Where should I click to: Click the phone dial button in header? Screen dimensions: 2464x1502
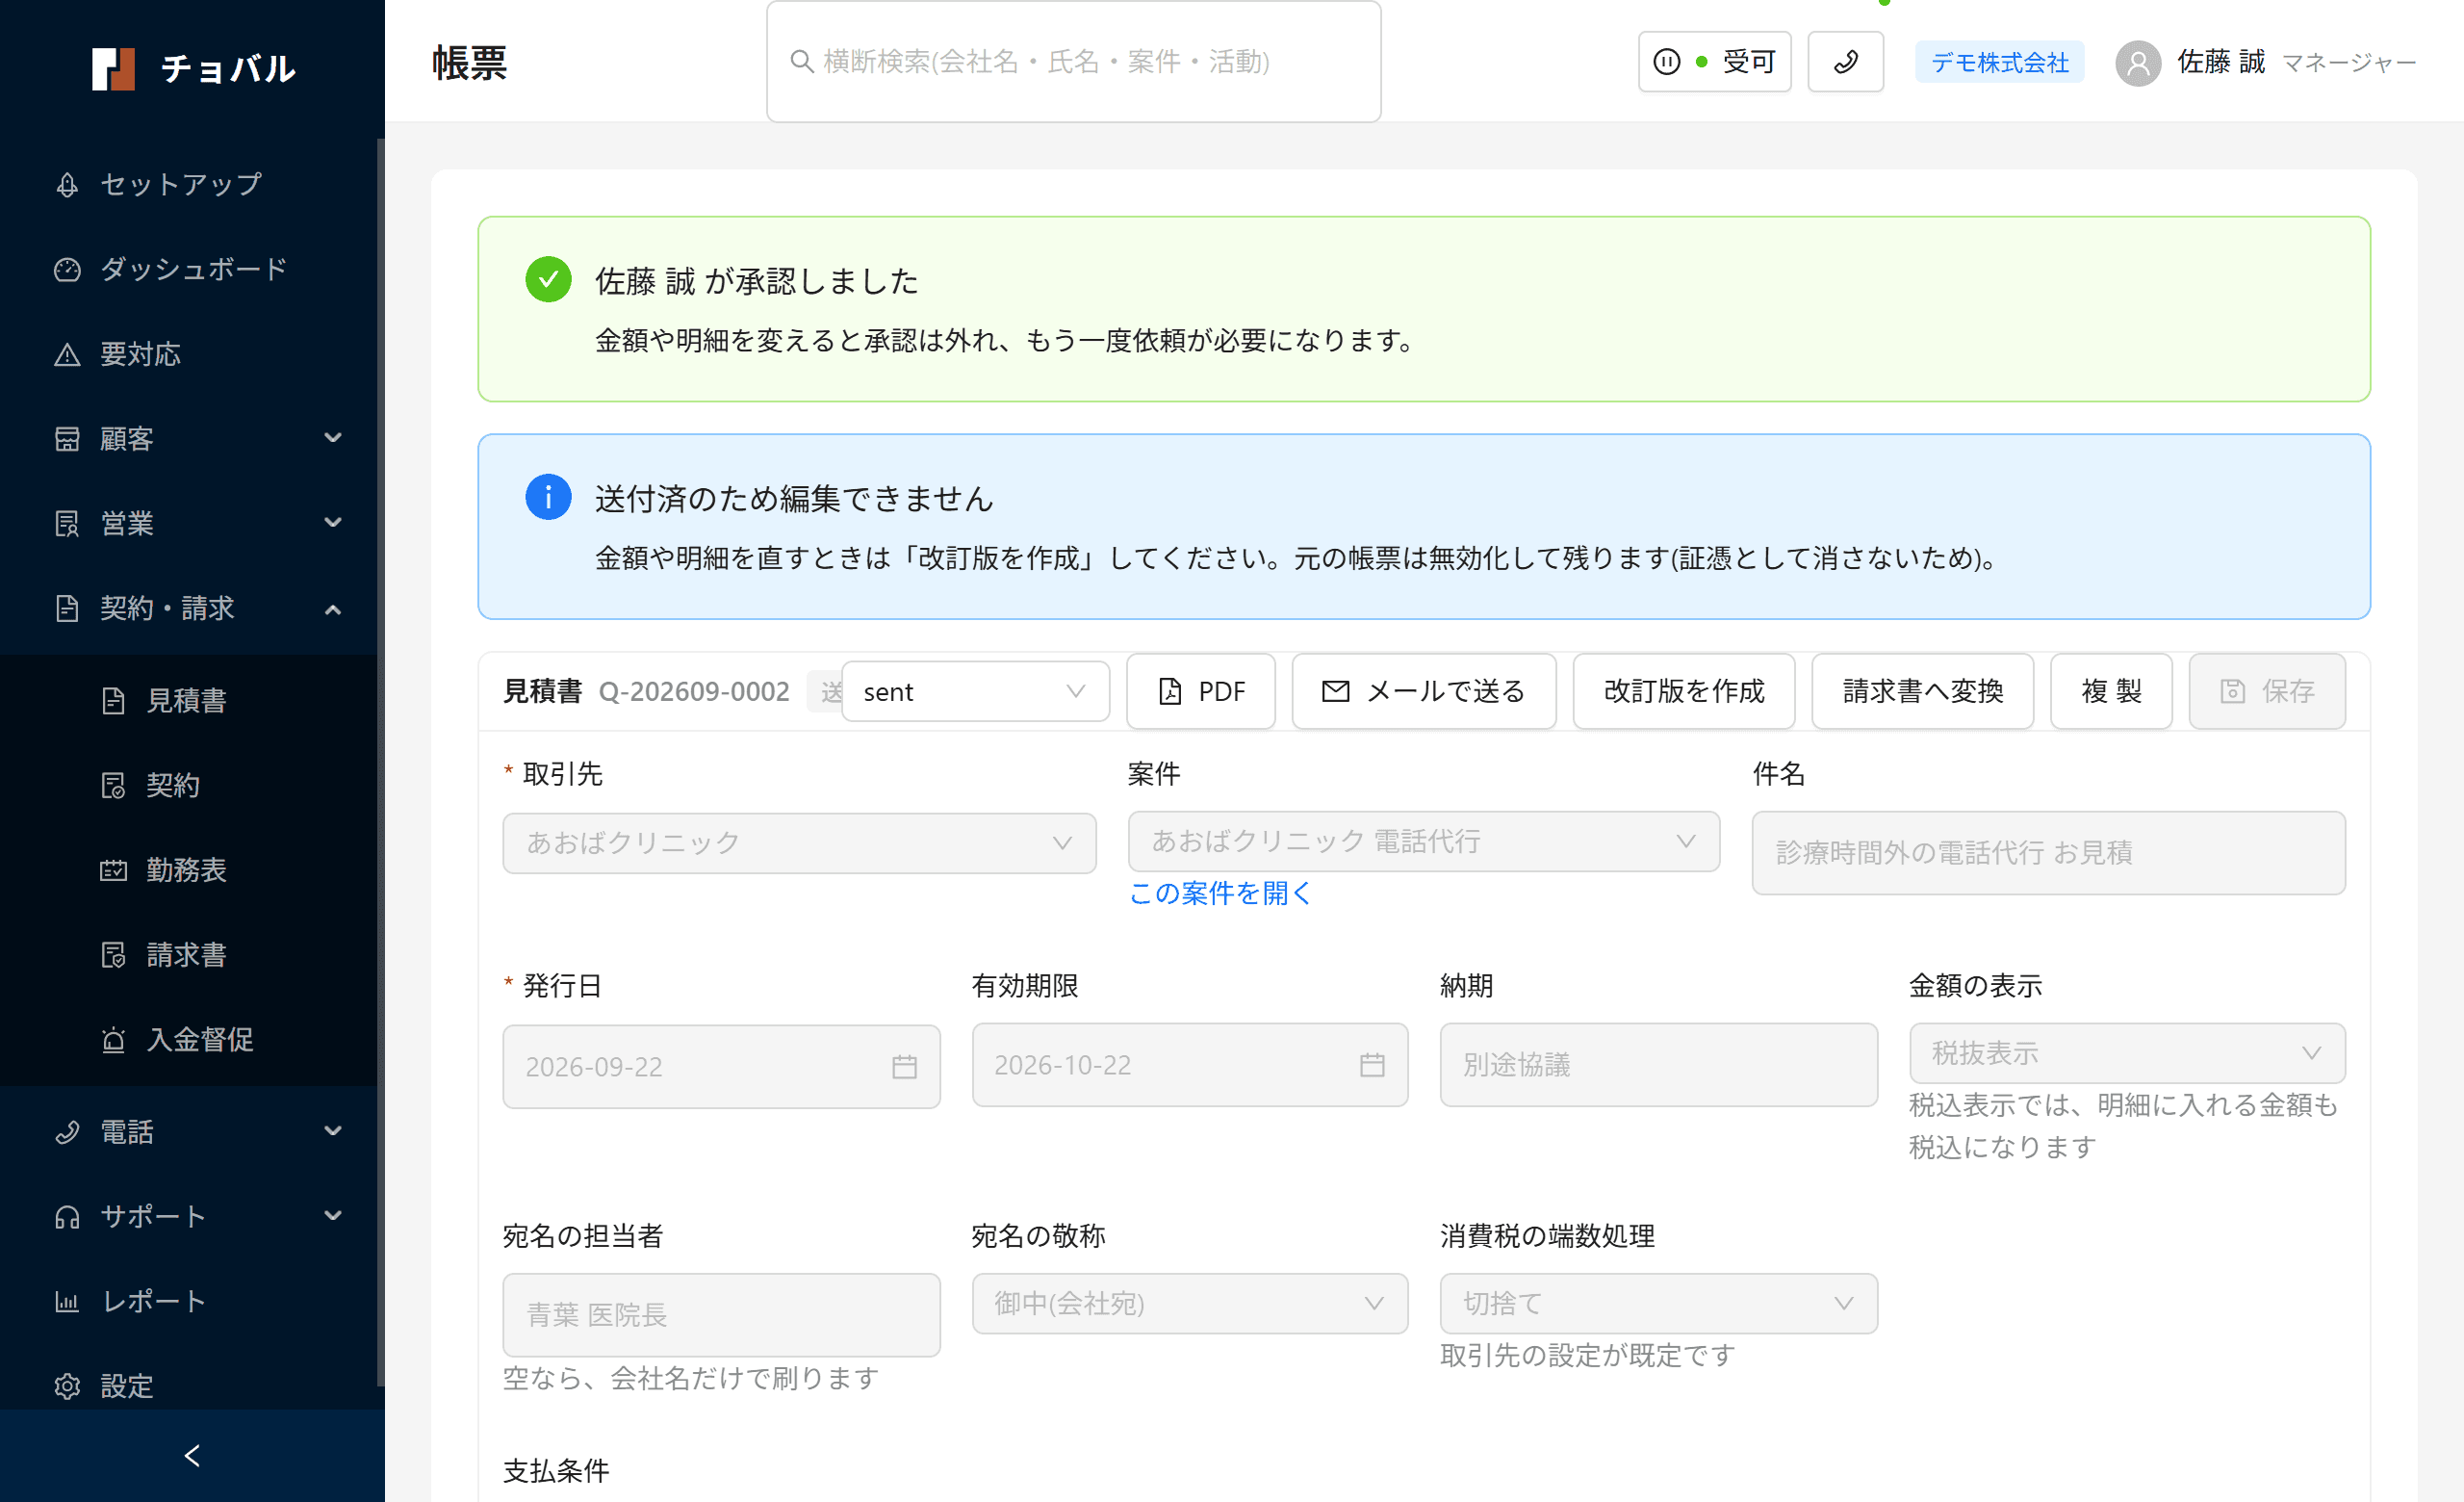(x=1845, y=62)
